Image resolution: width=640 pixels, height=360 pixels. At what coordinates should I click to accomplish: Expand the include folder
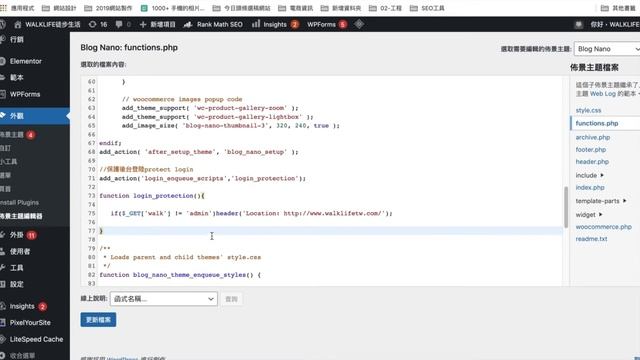coord(589,175)
